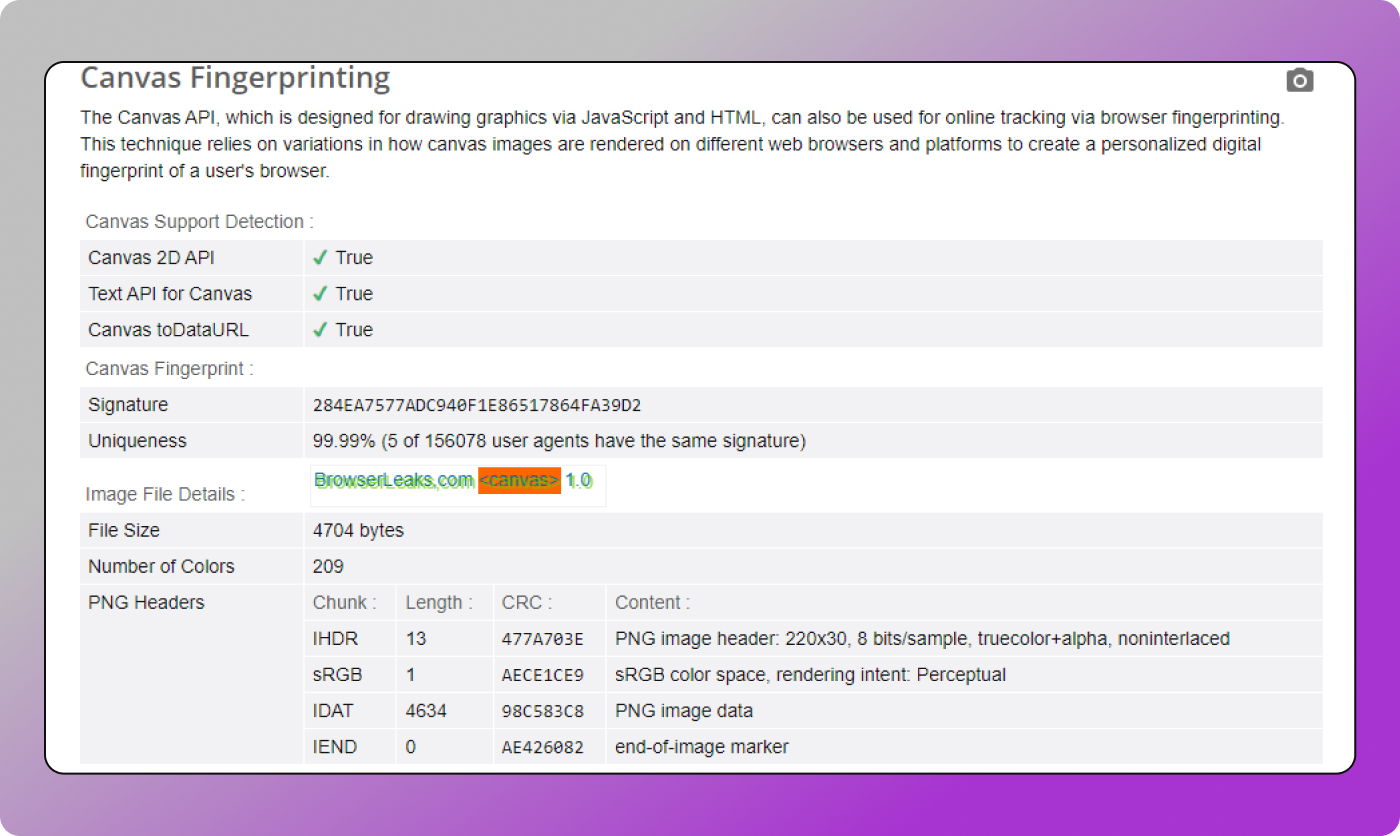Click the green checkmark for Canvas 2D API
This screenshot has height=836, width=1400.
click(320, 258)
